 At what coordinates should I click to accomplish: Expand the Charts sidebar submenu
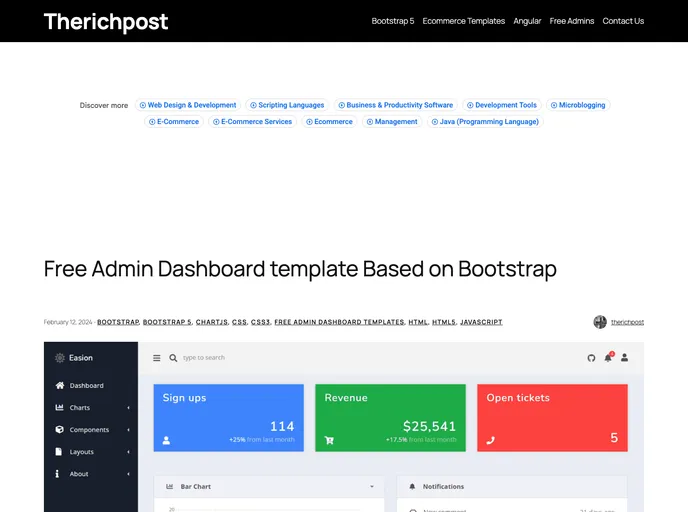pos(128,408)
